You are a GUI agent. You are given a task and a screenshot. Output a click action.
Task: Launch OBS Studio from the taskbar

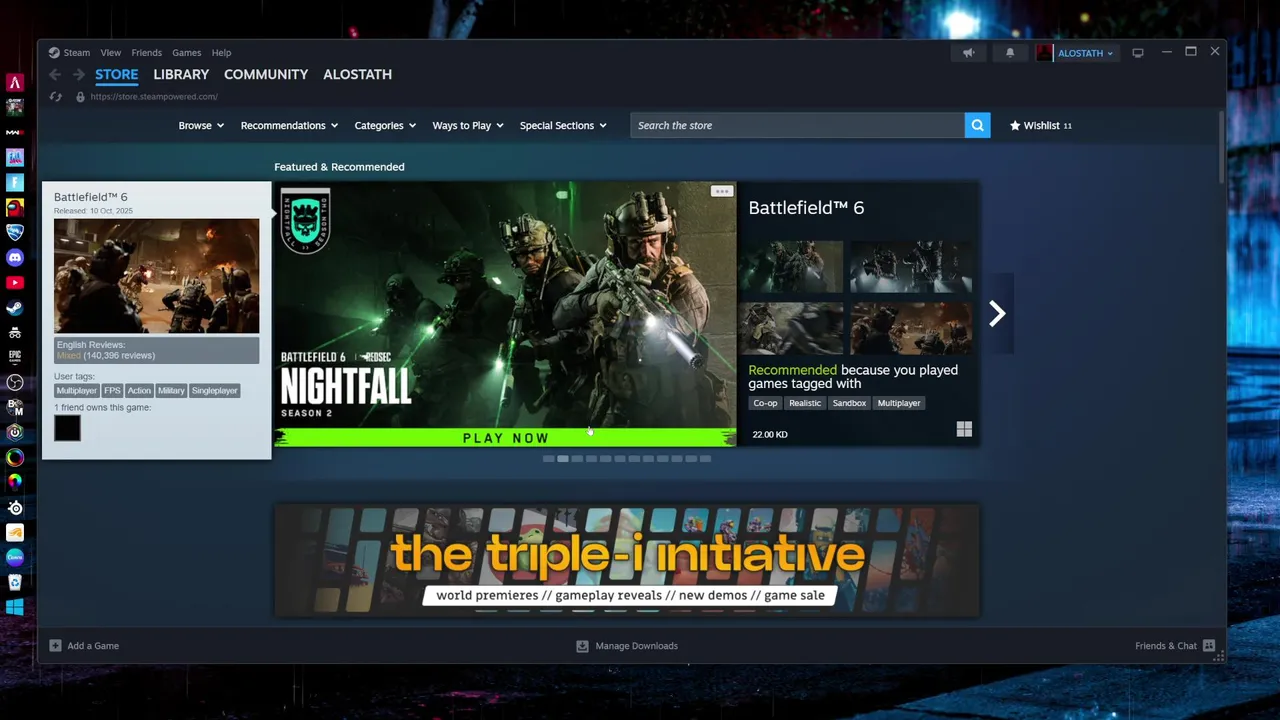[15, 383]
